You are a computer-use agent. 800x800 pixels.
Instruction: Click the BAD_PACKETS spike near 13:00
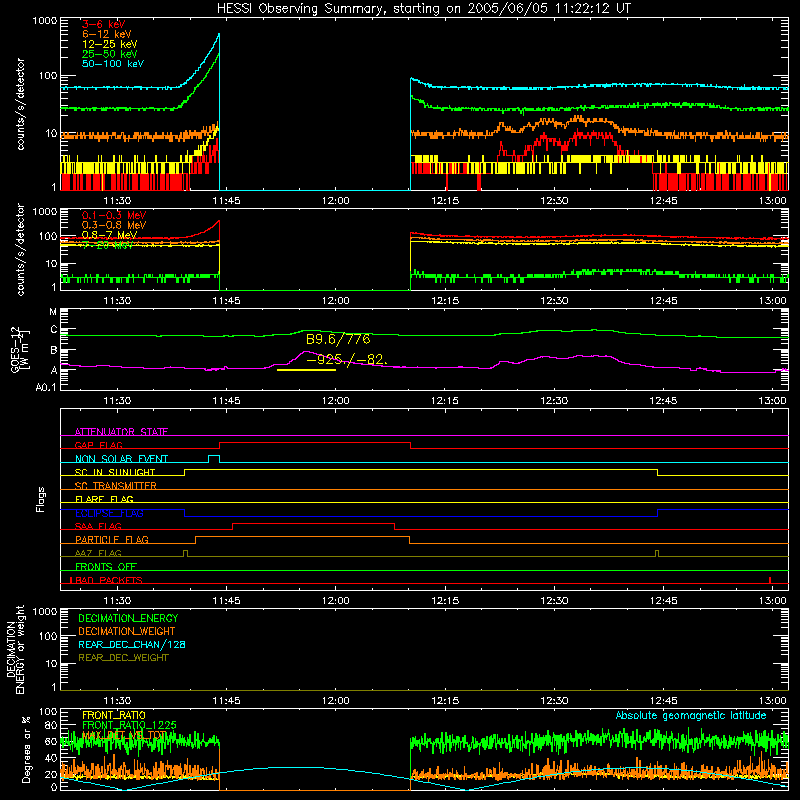(770, 580)
